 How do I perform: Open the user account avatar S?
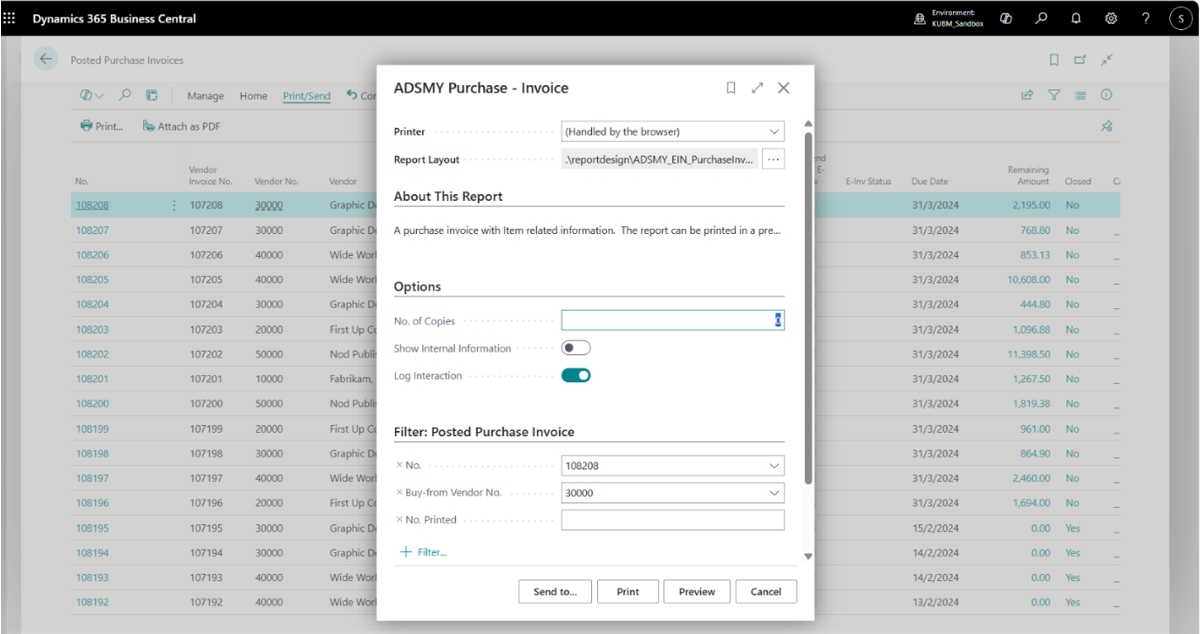(1181, 18)
